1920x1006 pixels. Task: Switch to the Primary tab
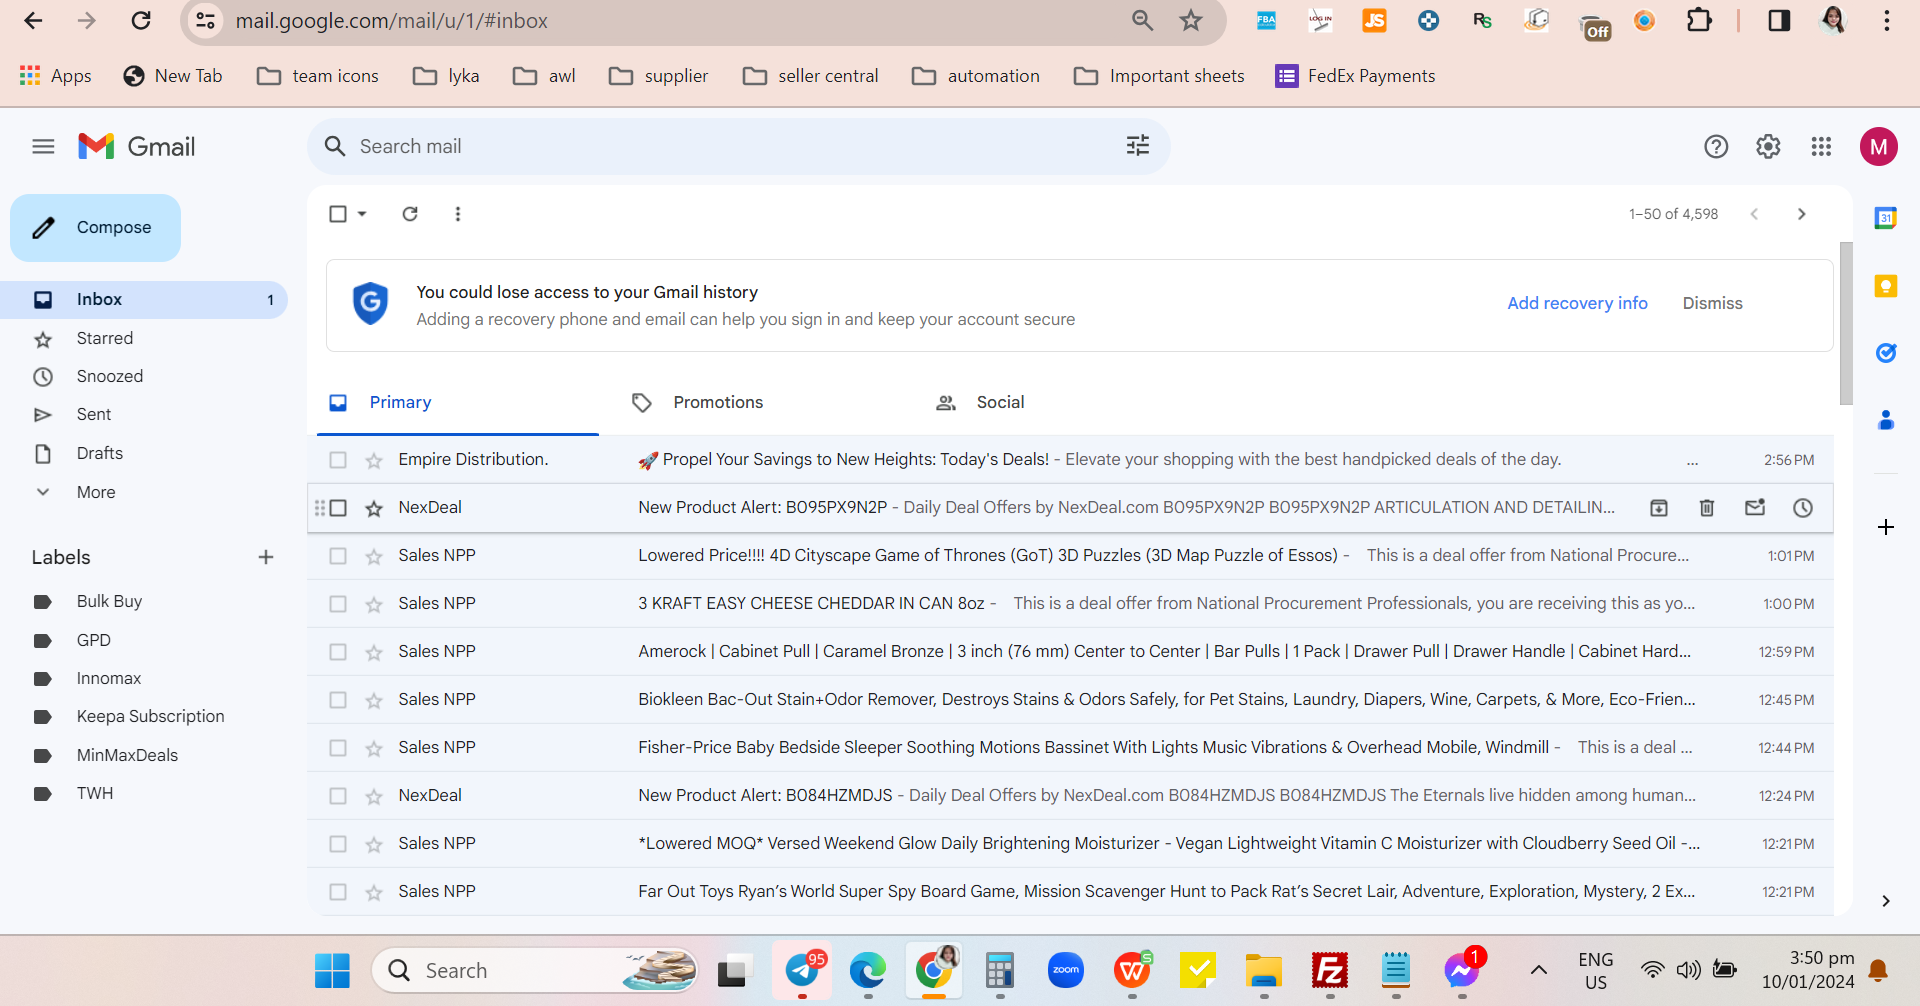[x=458, y=402]
